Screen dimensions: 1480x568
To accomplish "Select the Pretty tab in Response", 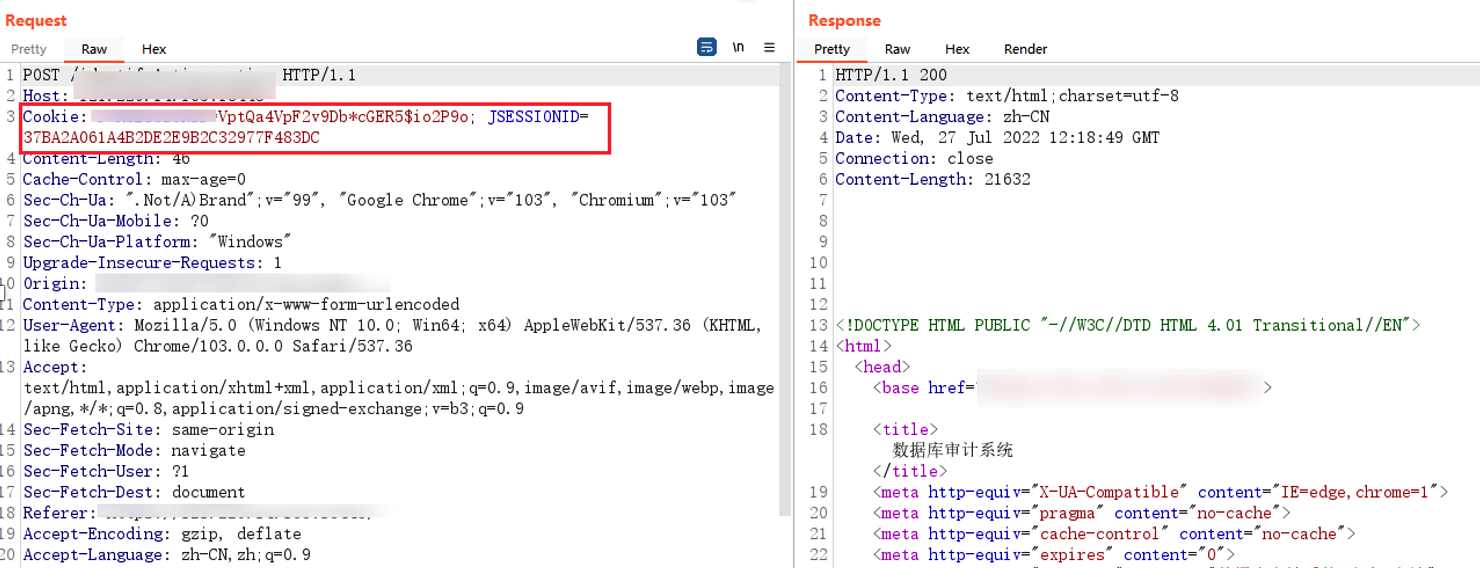I will 832,49.
